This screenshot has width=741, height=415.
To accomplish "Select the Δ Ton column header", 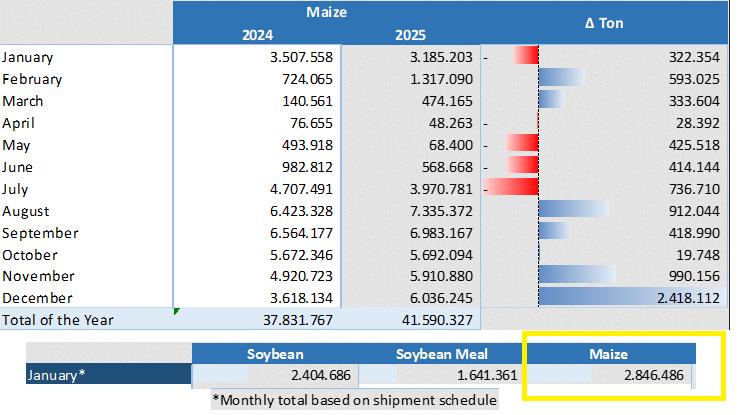I will (606, 22).
